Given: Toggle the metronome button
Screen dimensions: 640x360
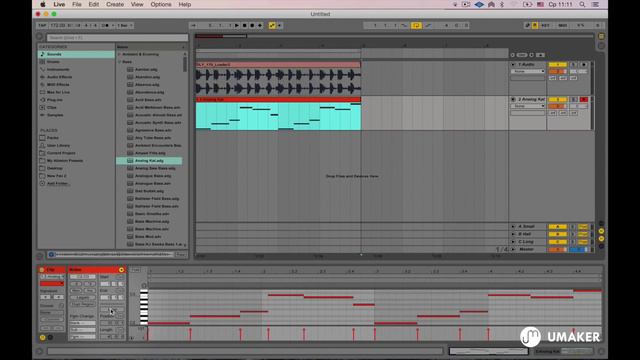Looking at the screenshot, I should tap(105, 25).
